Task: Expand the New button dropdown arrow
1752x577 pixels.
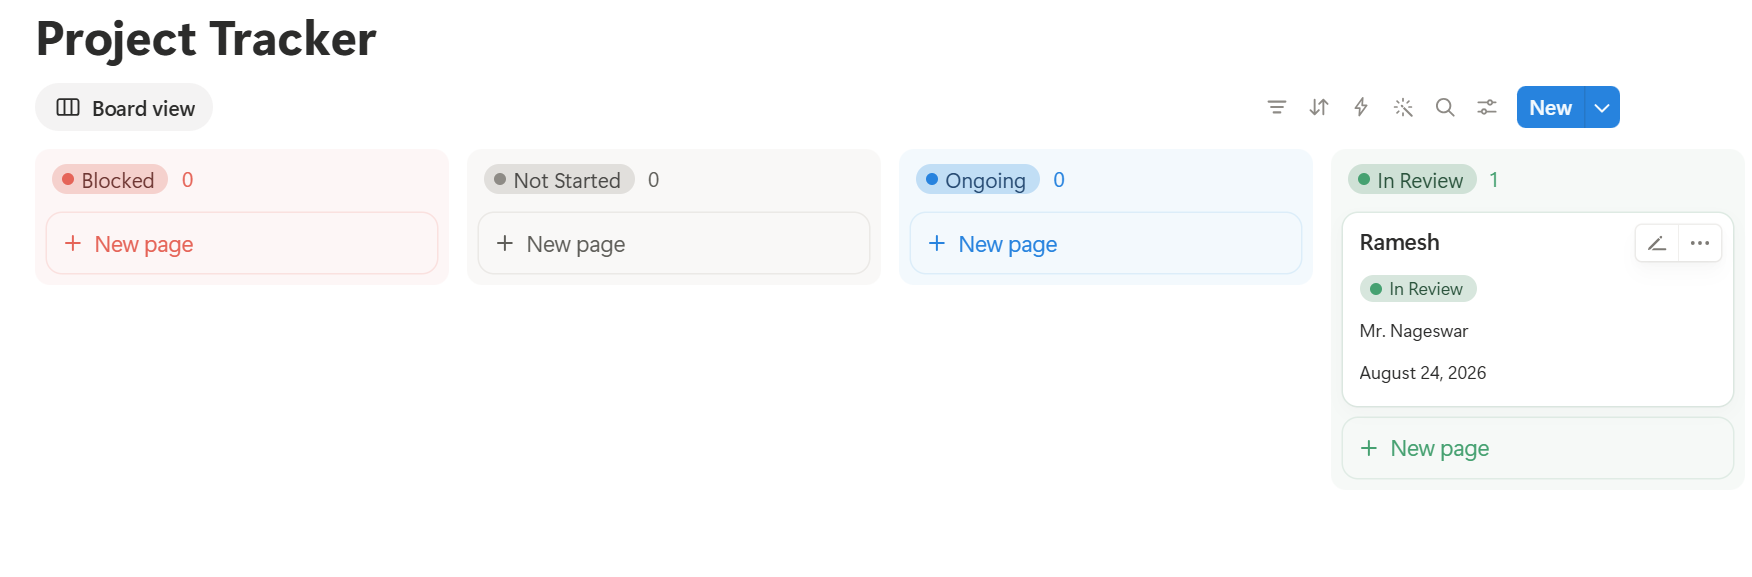Action: coord(1602,107)
